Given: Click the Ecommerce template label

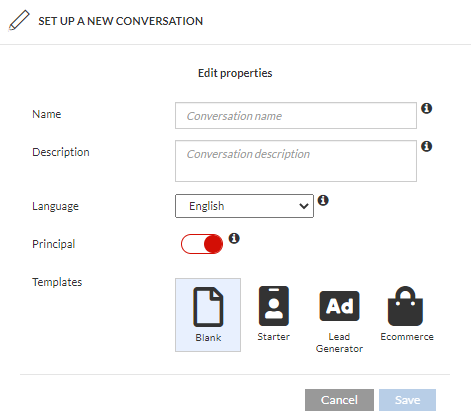Looking at the screenshot, I should (407, 337).
